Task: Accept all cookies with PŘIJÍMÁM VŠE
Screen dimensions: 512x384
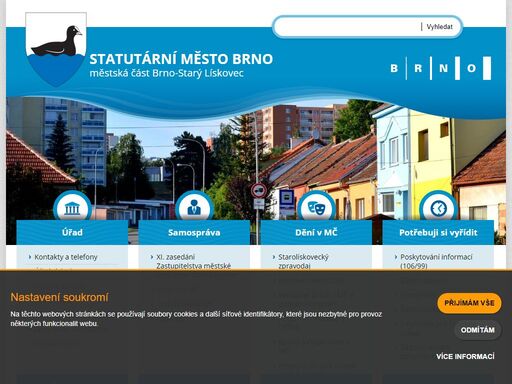Action: click(x=469, y=303)
